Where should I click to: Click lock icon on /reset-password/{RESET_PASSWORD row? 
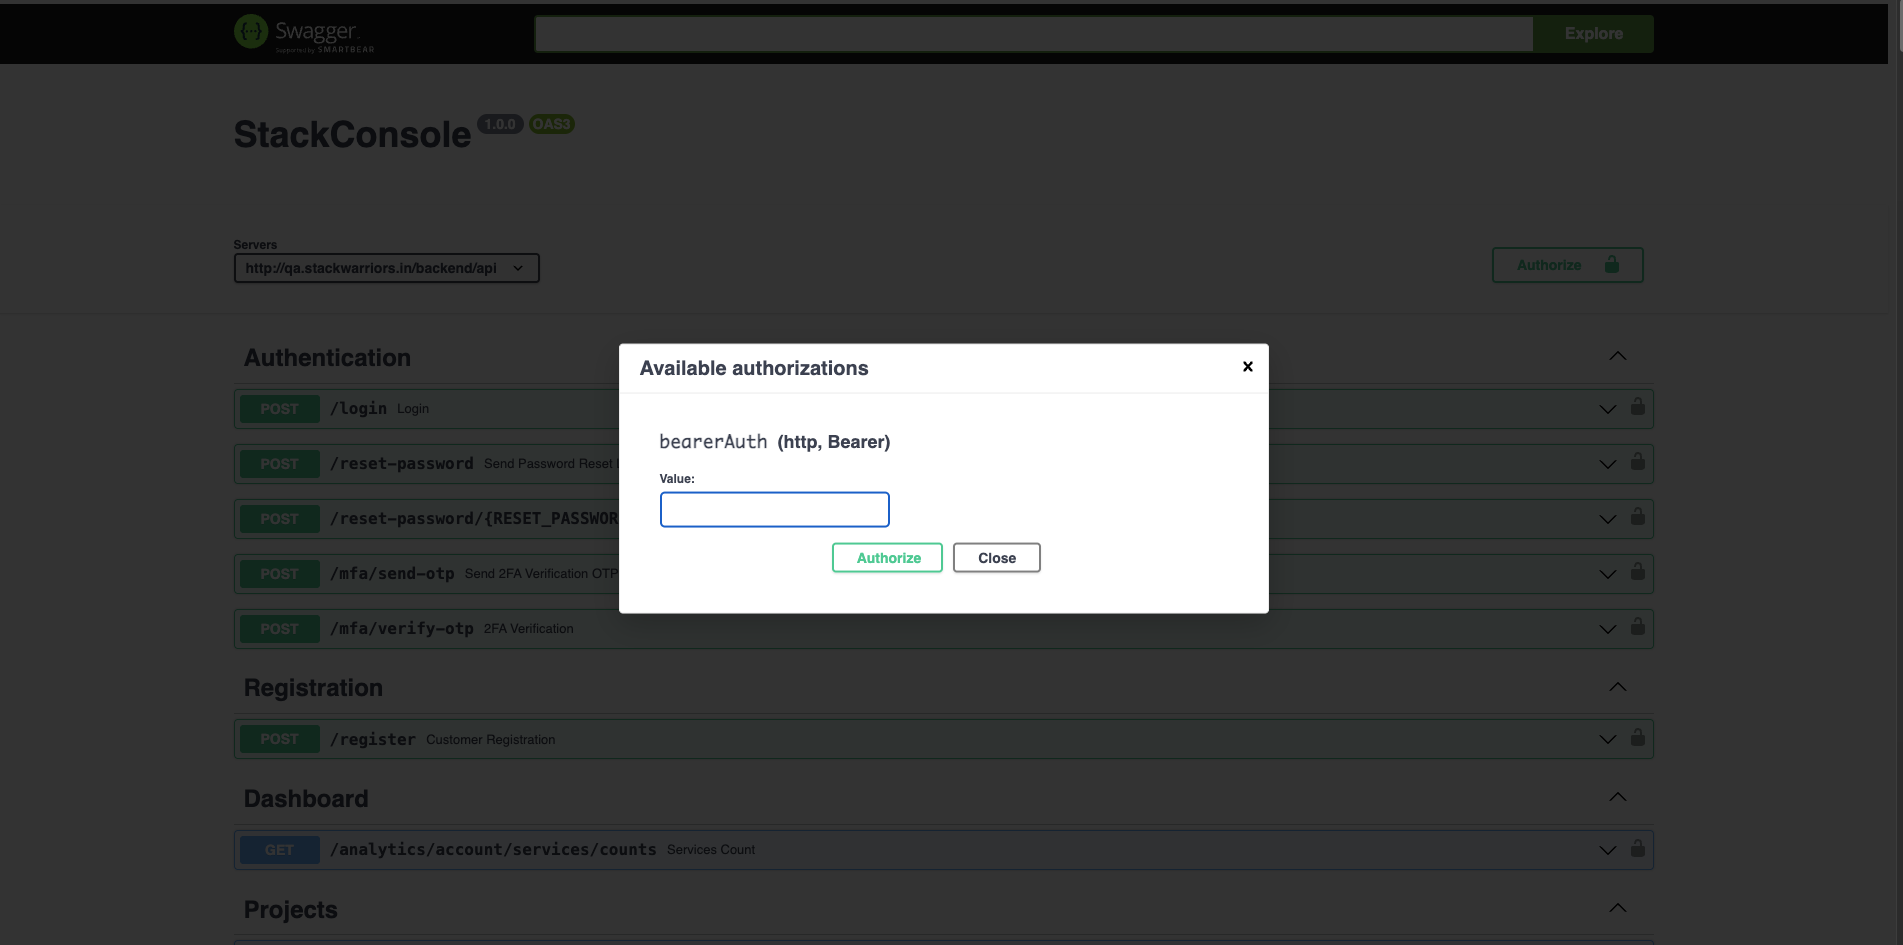coord(1637,517)
